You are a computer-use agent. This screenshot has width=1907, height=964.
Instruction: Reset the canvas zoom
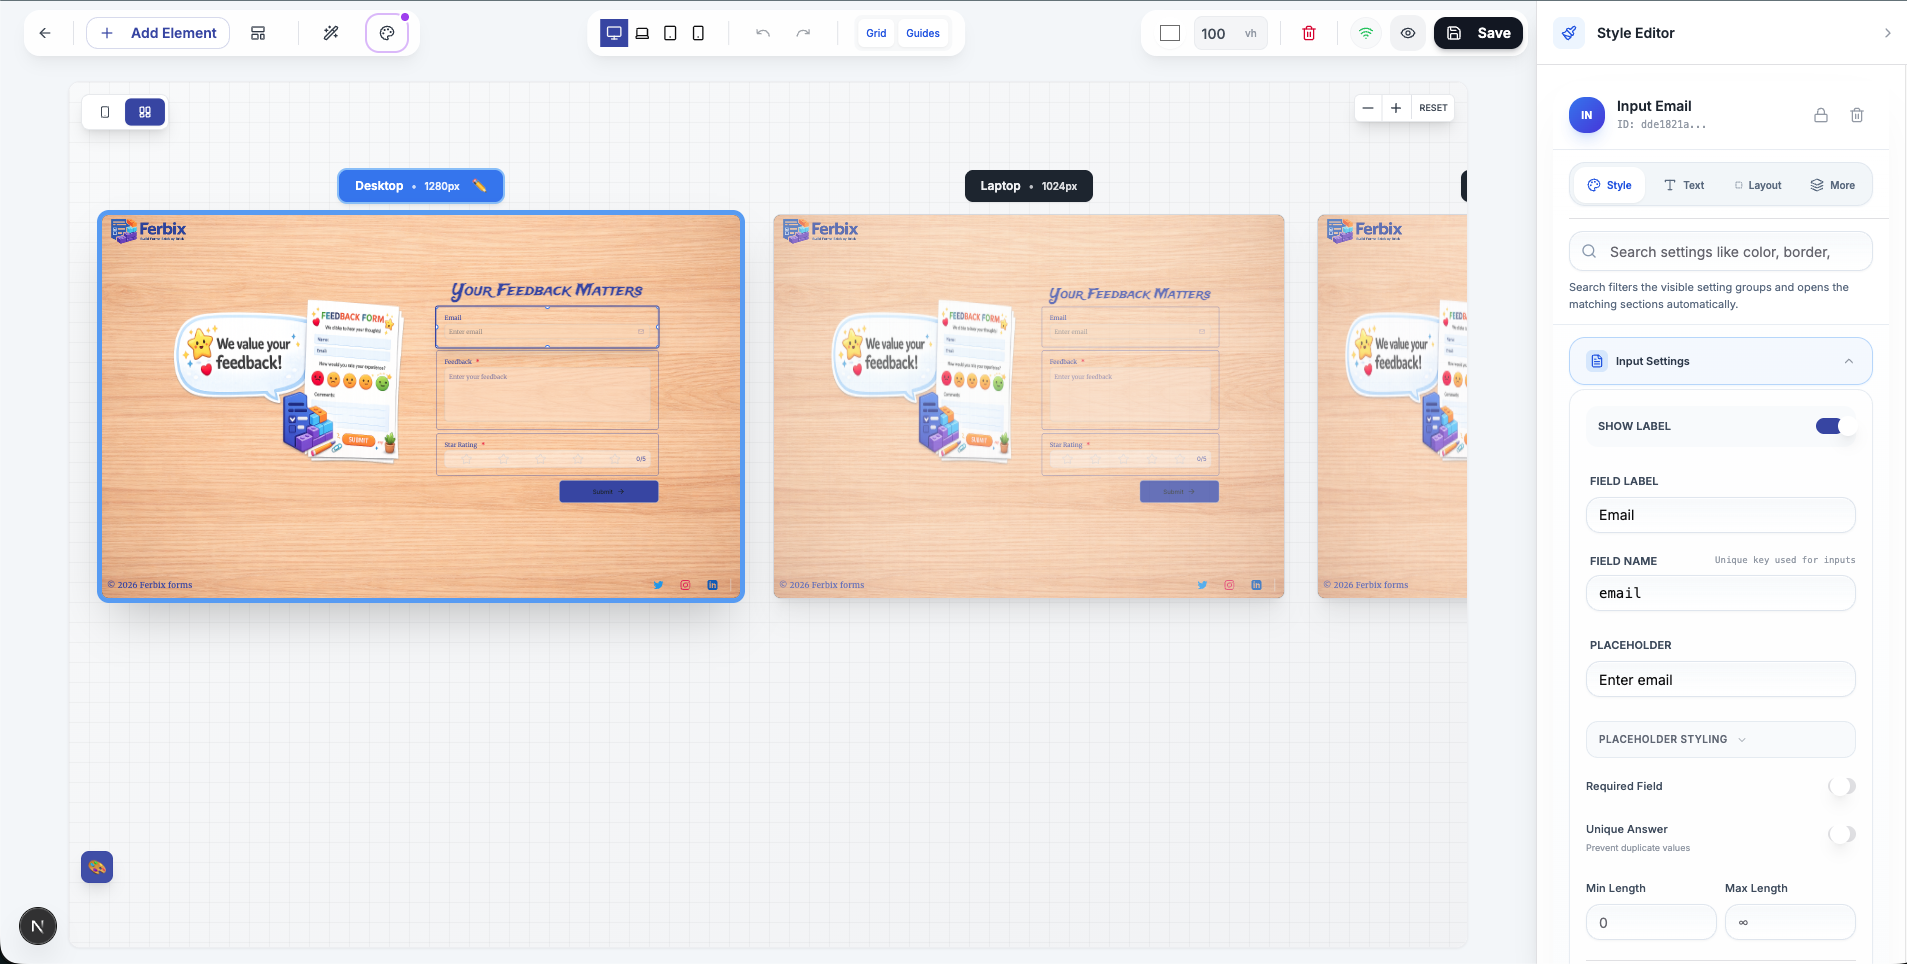tap(1433, 108)
